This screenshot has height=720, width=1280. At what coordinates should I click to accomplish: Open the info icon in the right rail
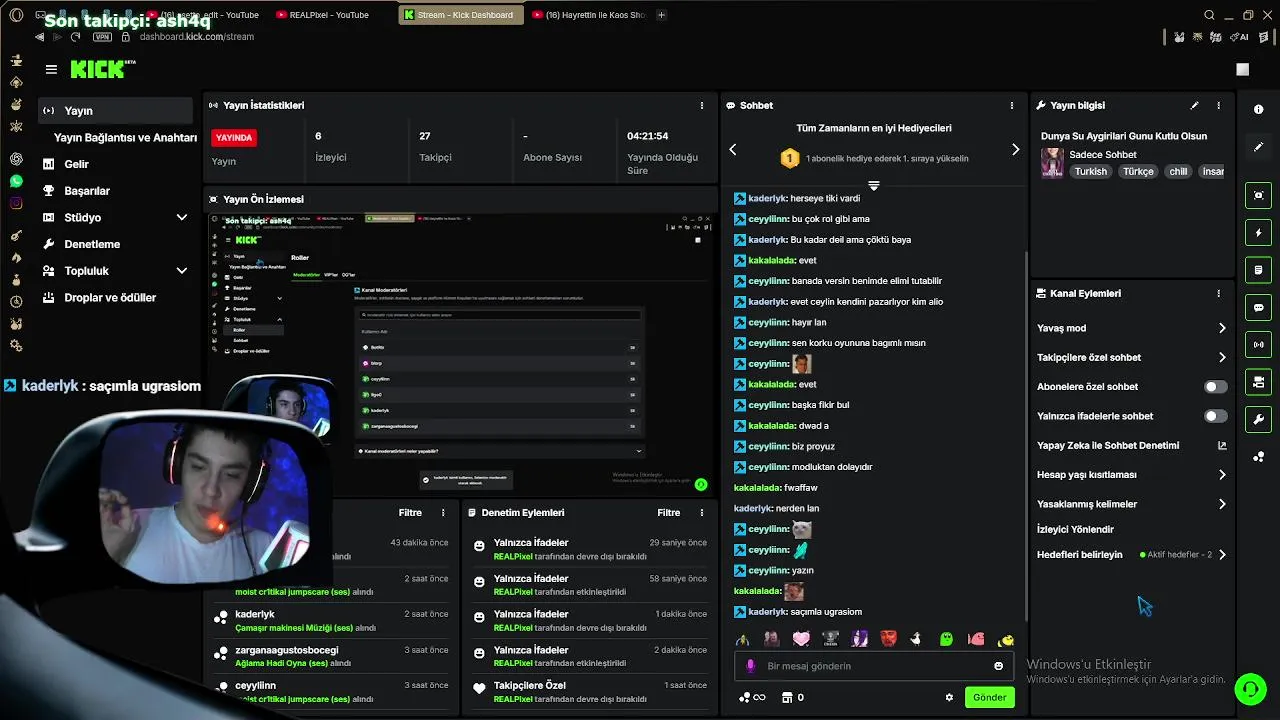pos(1258,110)
